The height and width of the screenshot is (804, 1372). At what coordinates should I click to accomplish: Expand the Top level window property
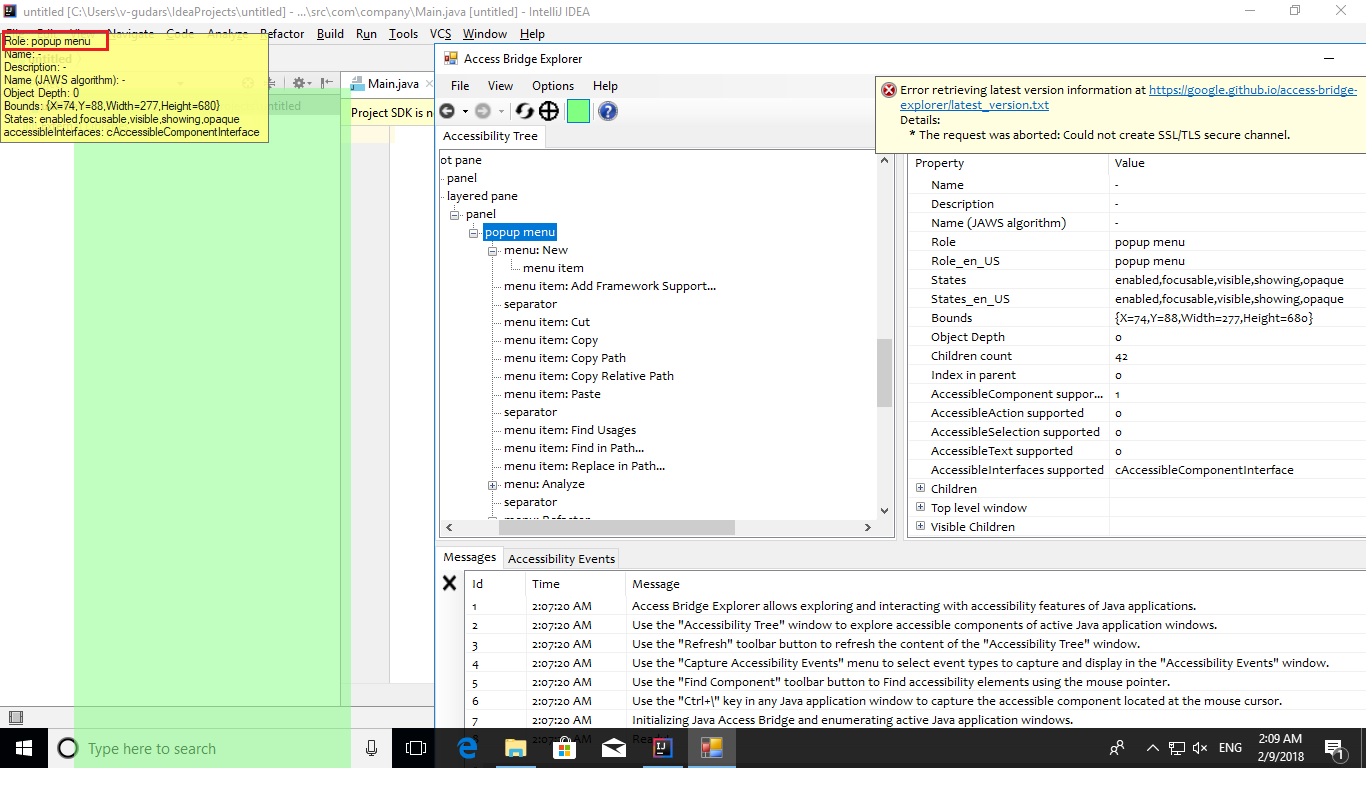click(x=919, y=507)
